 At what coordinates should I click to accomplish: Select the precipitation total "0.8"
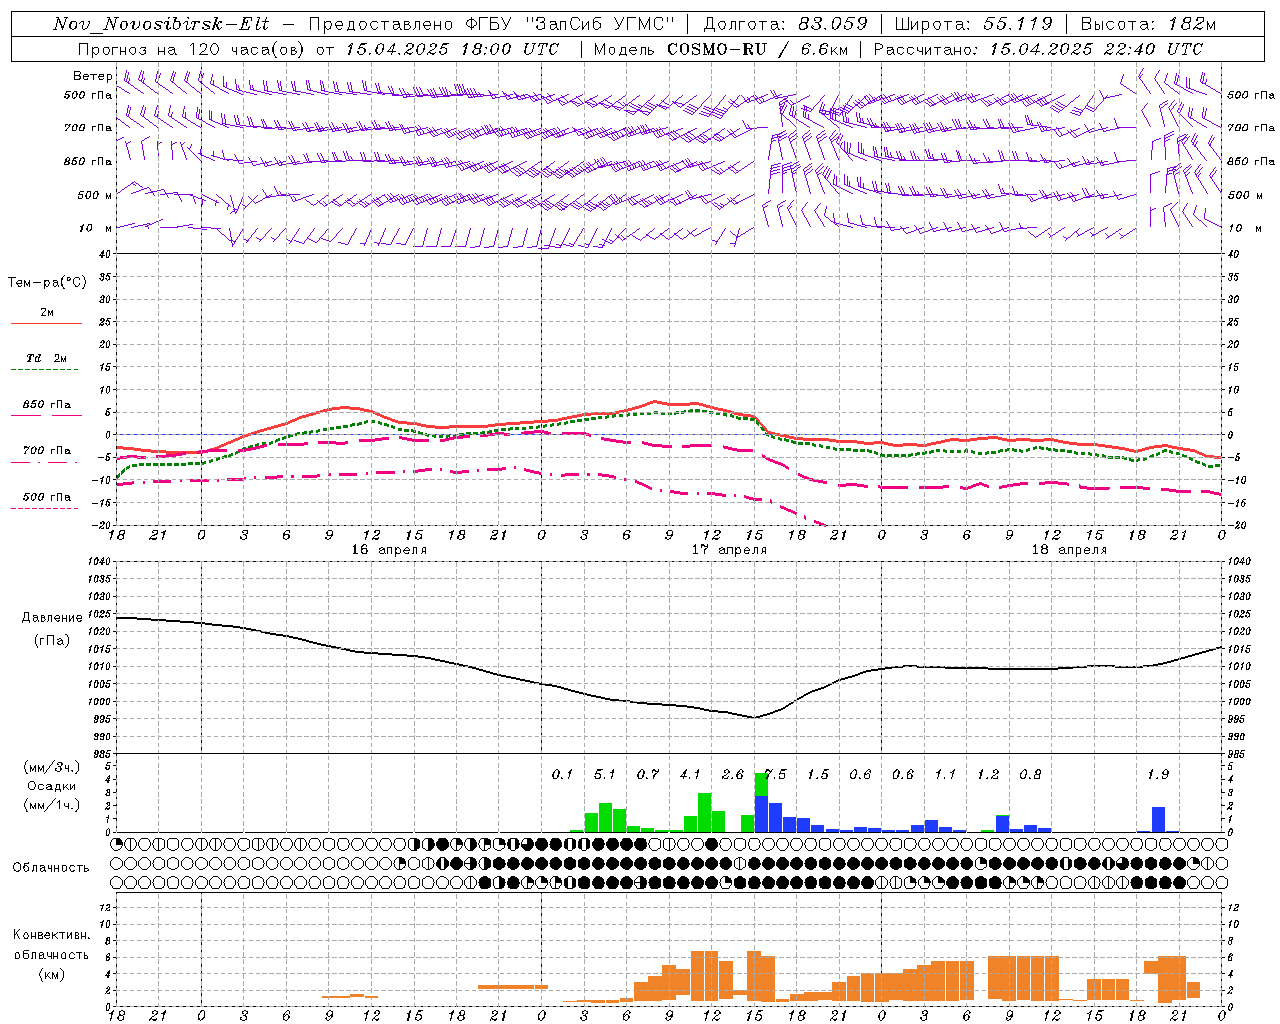tap(1030, 775)
